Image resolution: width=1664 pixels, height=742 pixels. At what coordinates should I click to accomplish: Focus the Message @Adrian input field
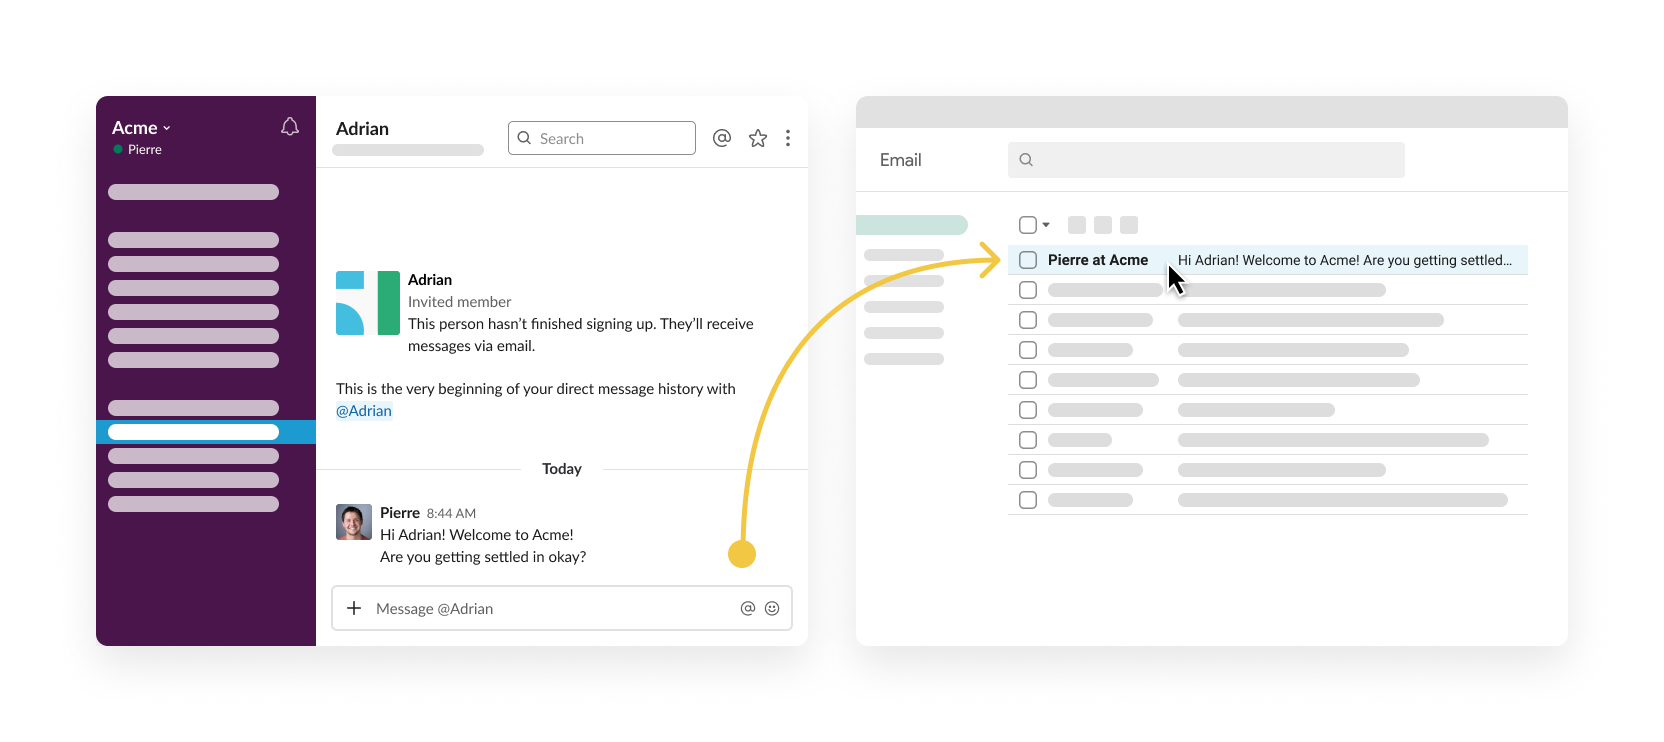pos(562,608)
